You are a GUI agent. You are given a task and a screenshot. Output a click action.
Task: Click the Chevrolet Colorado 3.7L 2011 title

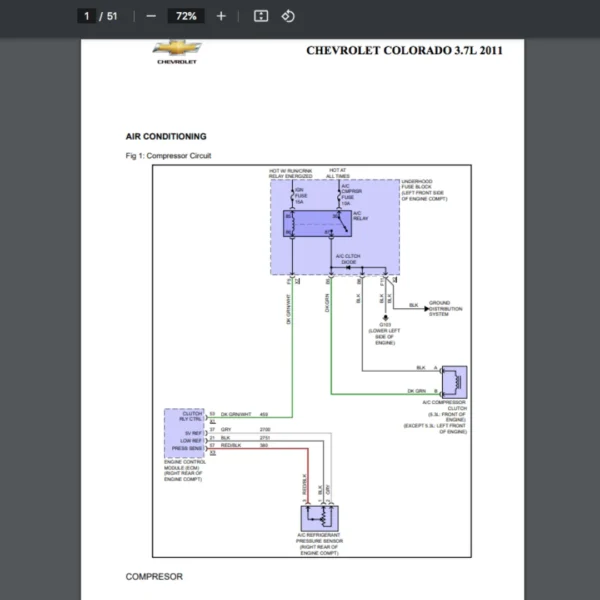[x=403, y=50]
